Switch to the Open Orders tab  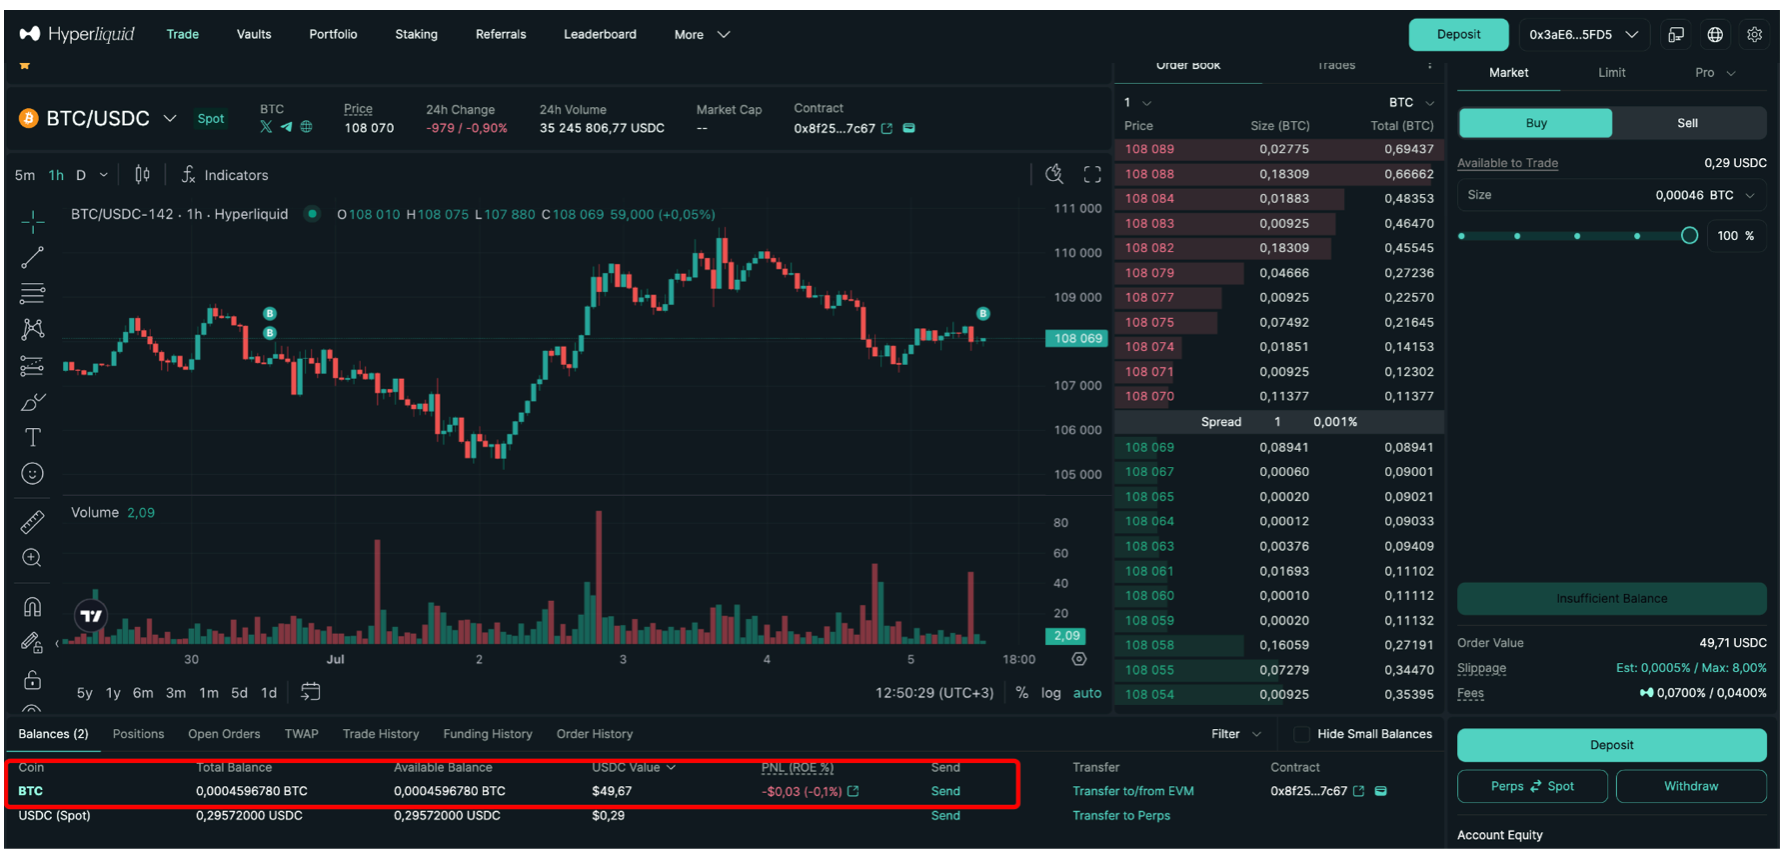[x=224, y=734]
